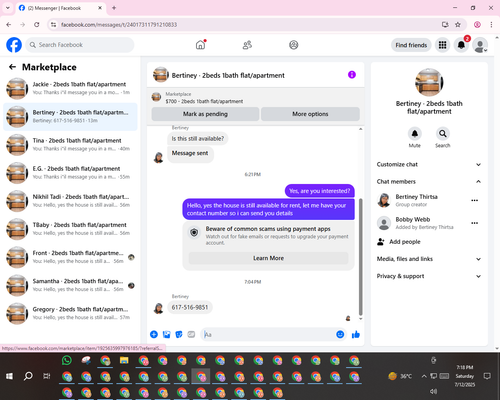Open Front conversation in list
500x400 pixels.
(70, 257)
